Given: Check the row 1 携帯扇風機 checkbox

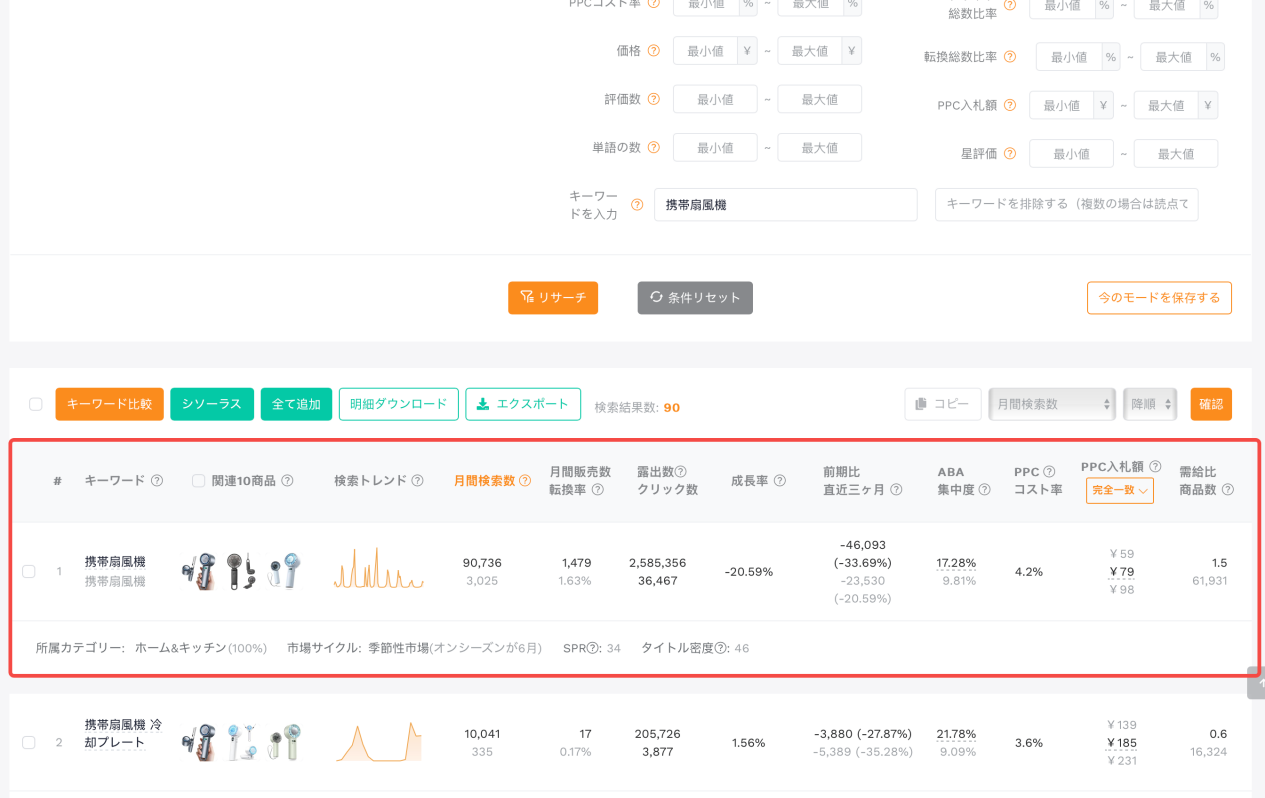Looking at the screenshot, I should (29, 571).
